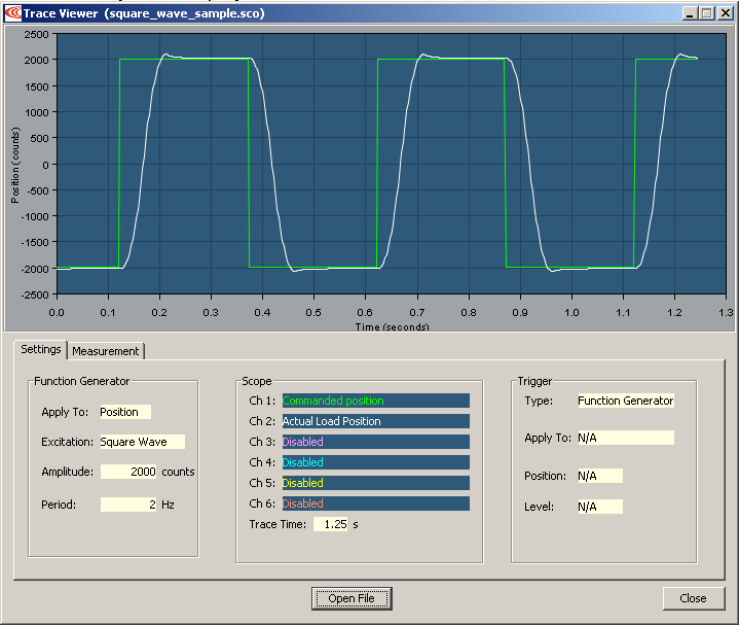
Task: Select Ch 5 Disabled channel
Action: click(376, 483)
